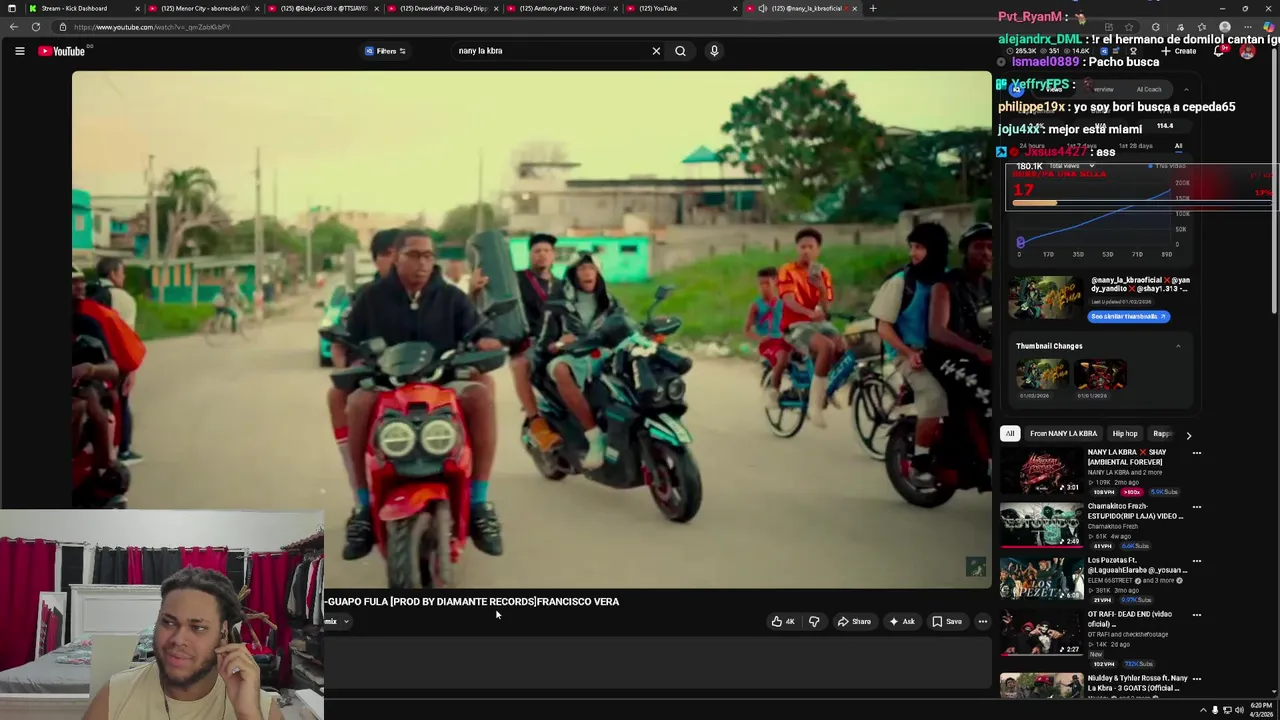Open 'Los Pezetas Ft.' video title

1138,565
